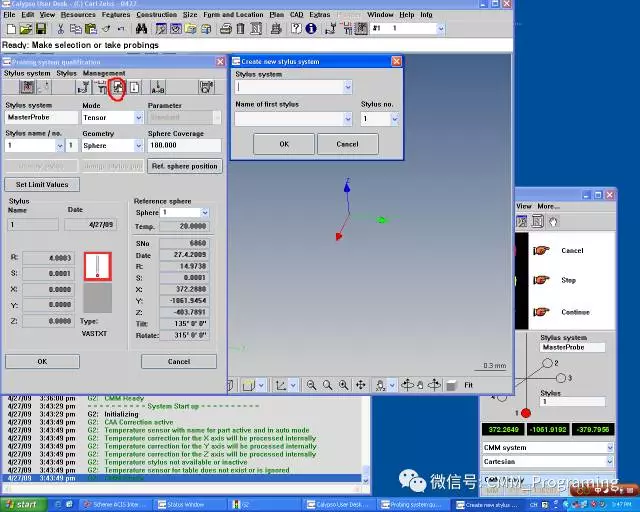Switch to Calypso User Desk taskbar item

coord(338,505)
